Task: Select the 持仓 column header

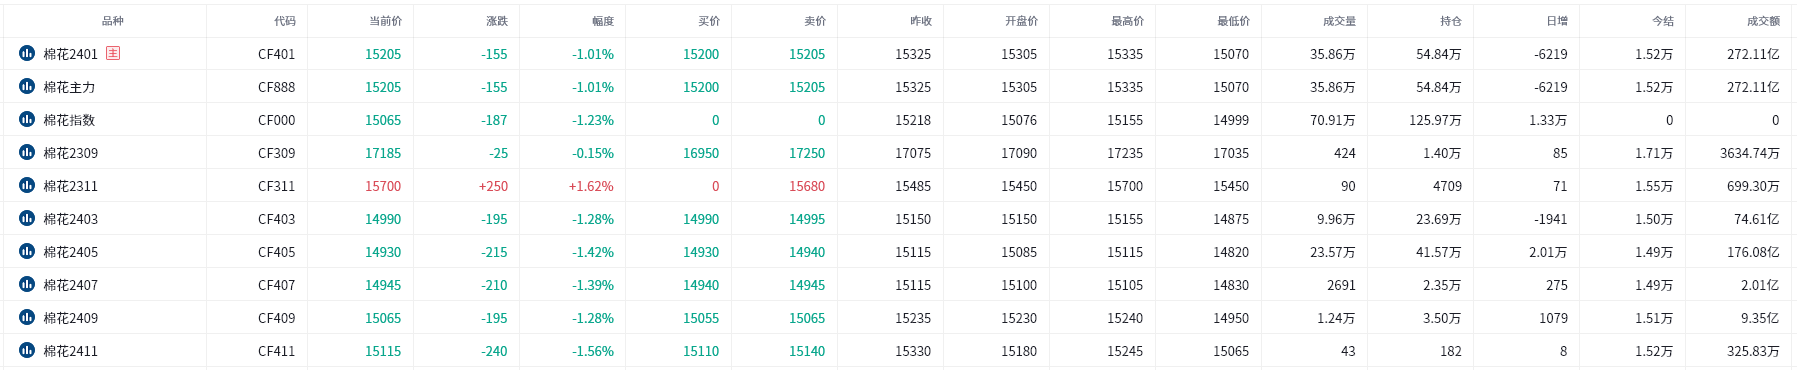Action: 1450,21
